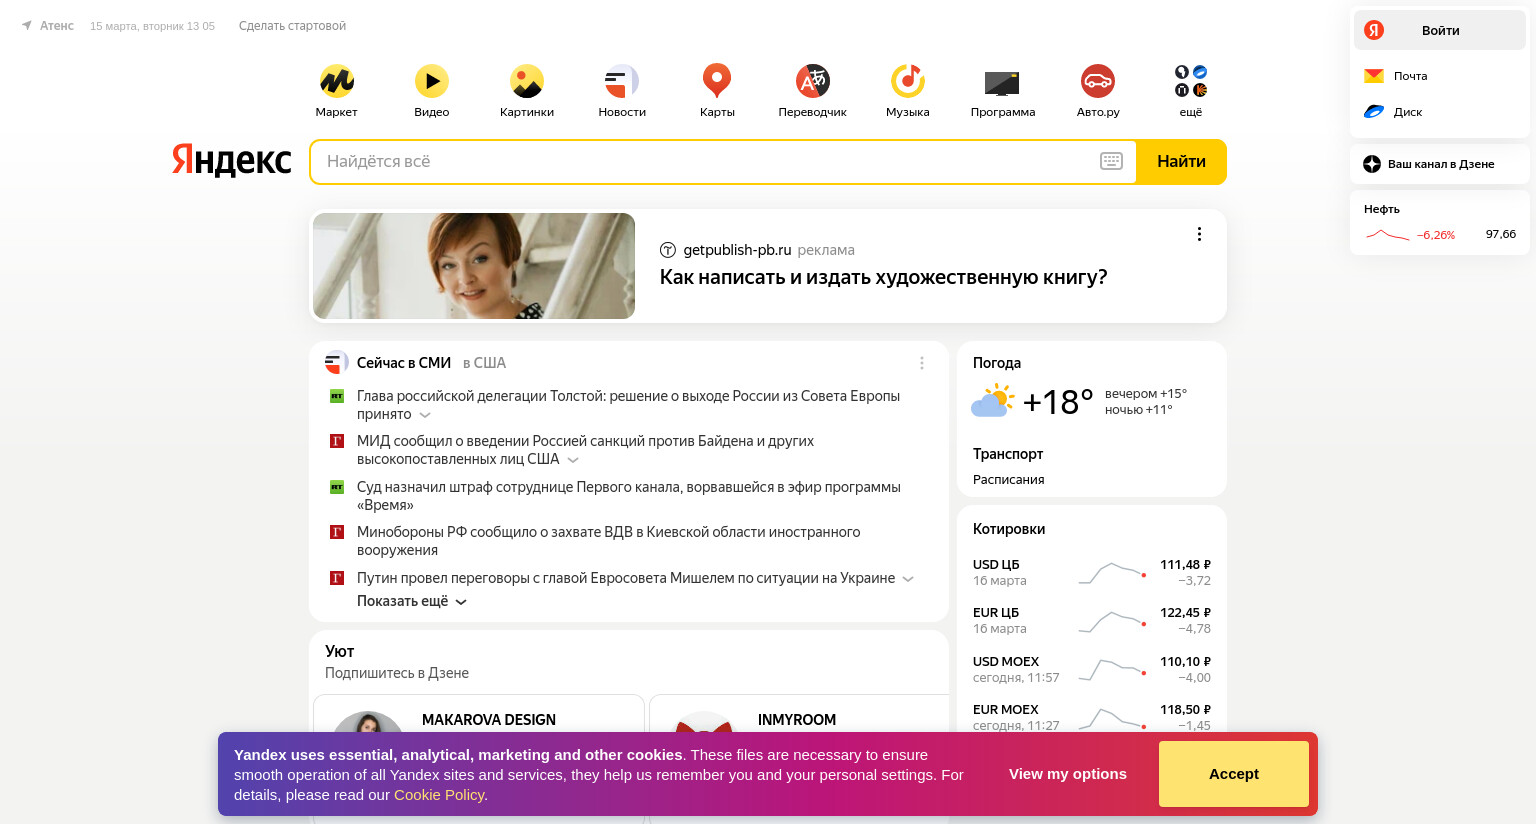Open the Cookie Policy link

(x=439, y=795)
